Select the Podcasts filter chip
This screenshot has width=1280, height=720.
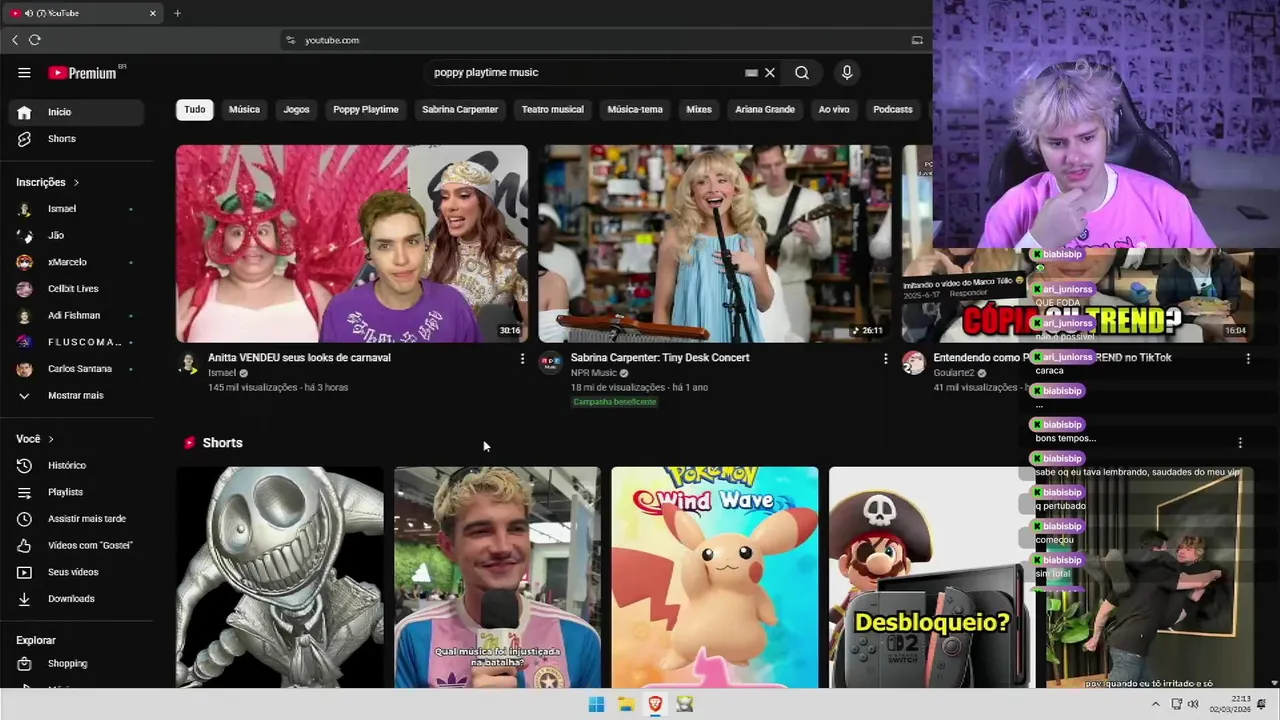893,110
